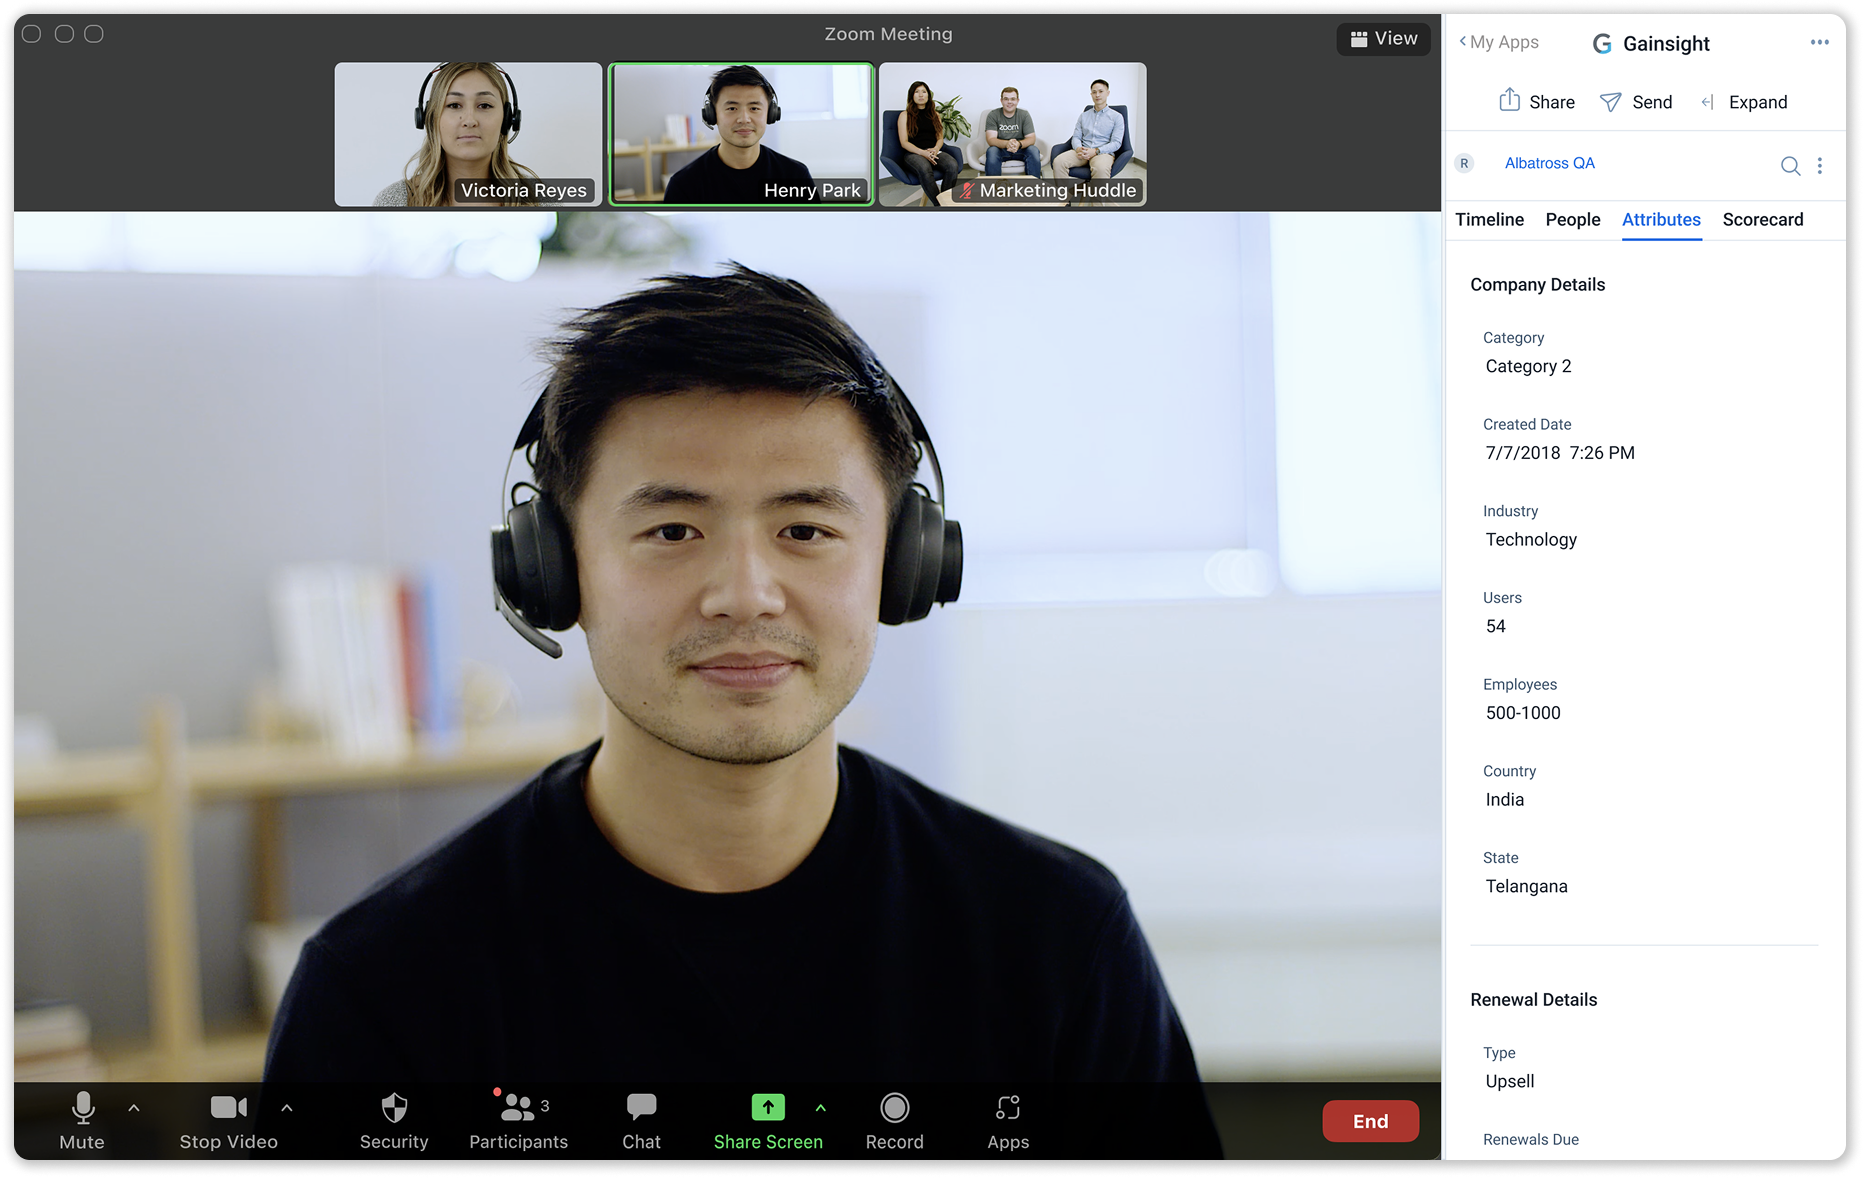The height and width of the screenshot is (1178, 1864).
Task: Click the Users value 54
Action: pos(1495,626)
